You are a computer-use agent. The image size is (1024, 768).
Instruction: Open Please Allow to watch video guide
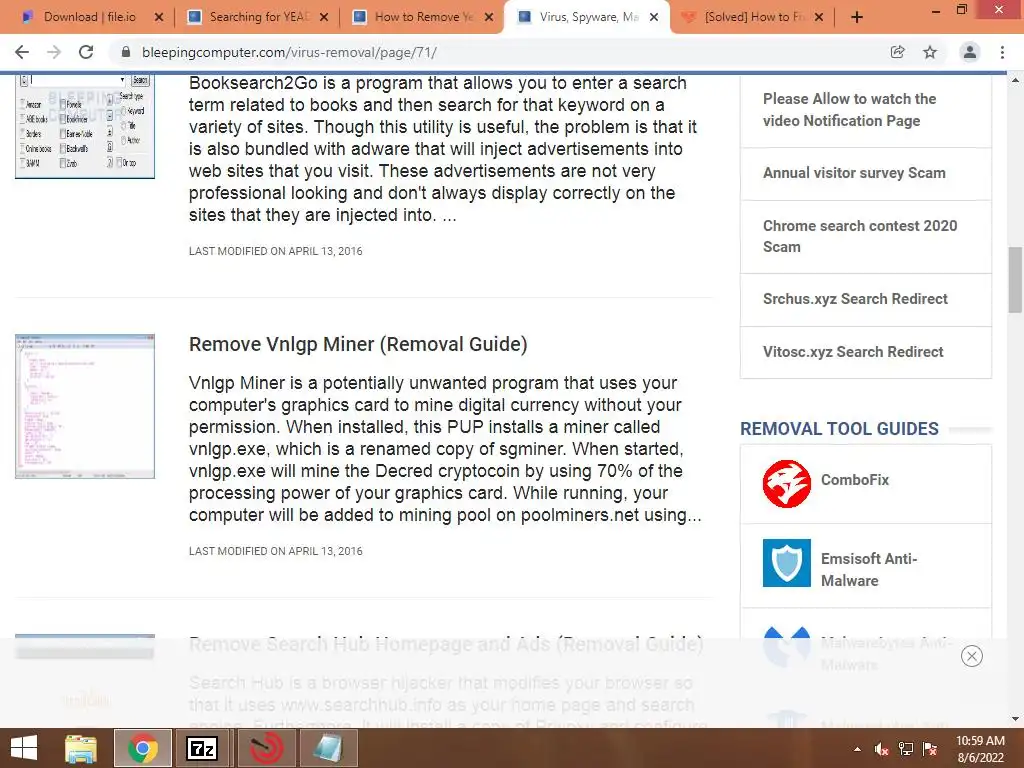tap(850, 110)
